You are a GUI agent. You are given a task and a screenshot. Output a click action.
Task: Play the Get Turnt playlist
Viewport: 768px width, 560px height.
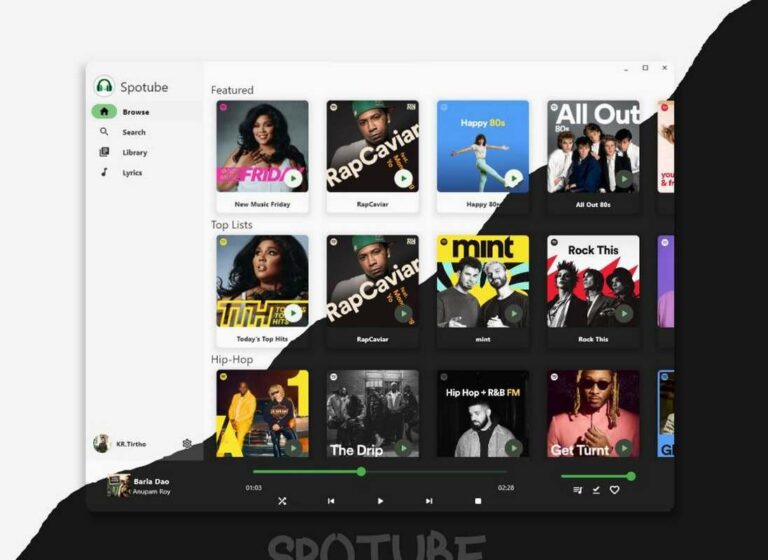[x=624, y=448]
